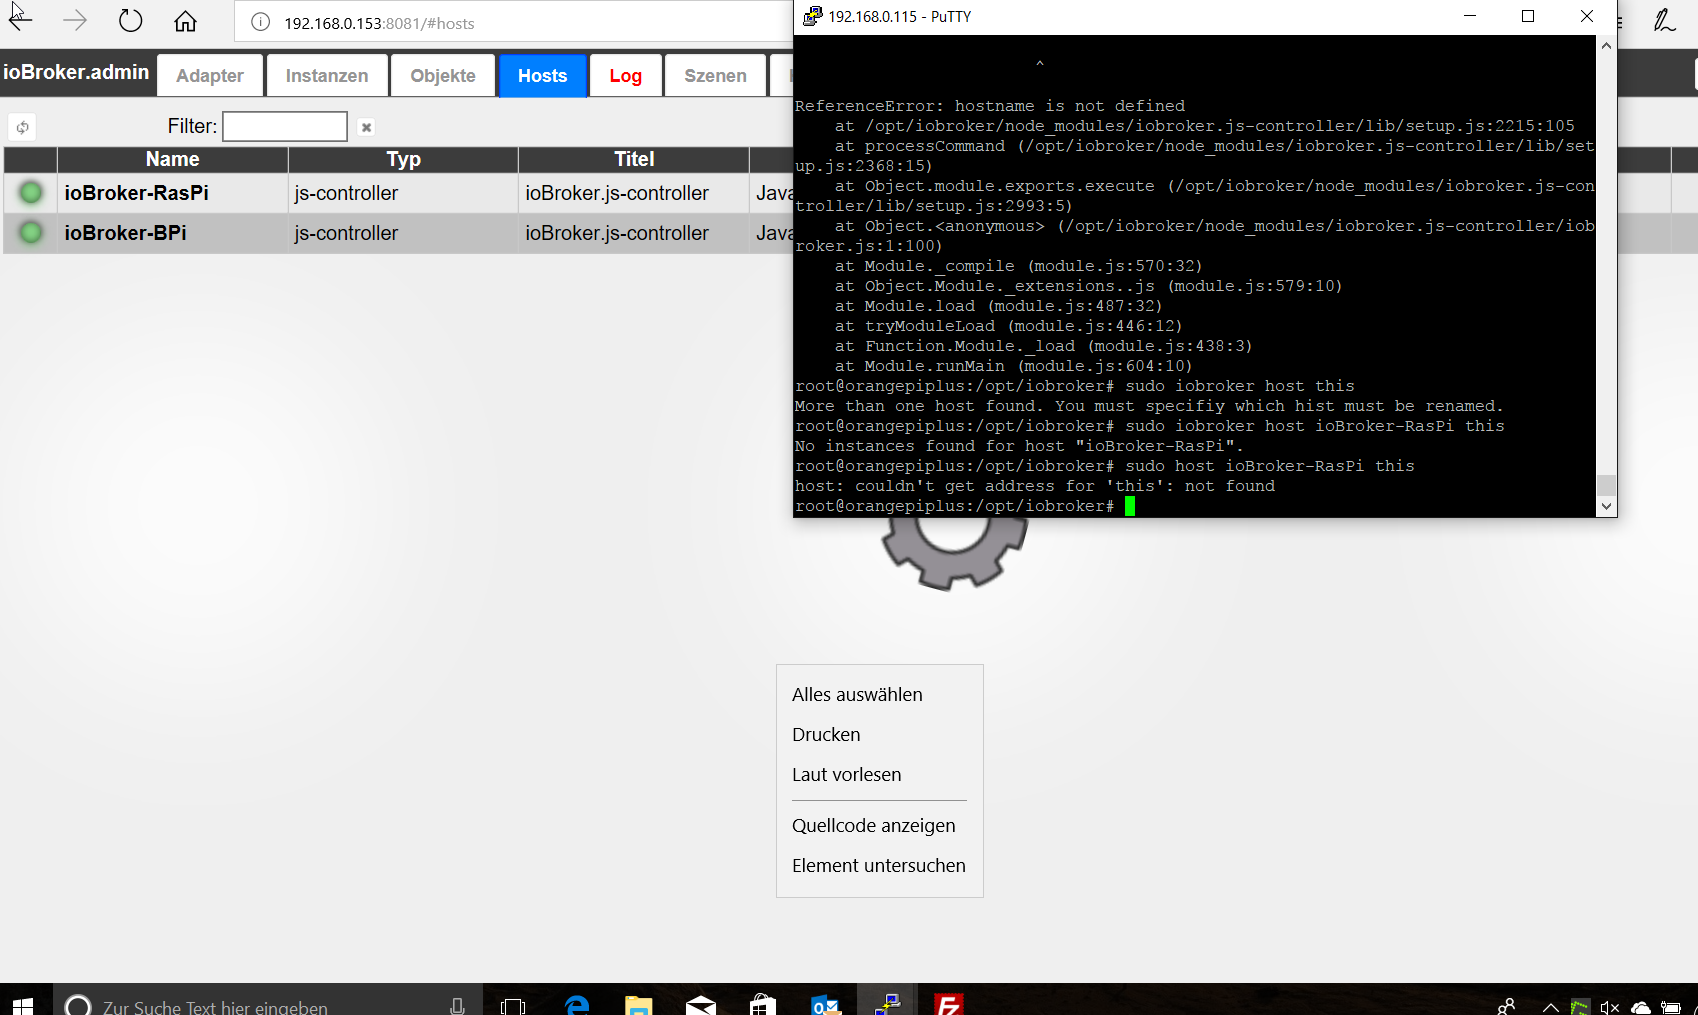Click green status indicator for ioBroker-BPi
This screenshot has height=1015, width=1698.
pyautogui.click(x=31, y=233)
